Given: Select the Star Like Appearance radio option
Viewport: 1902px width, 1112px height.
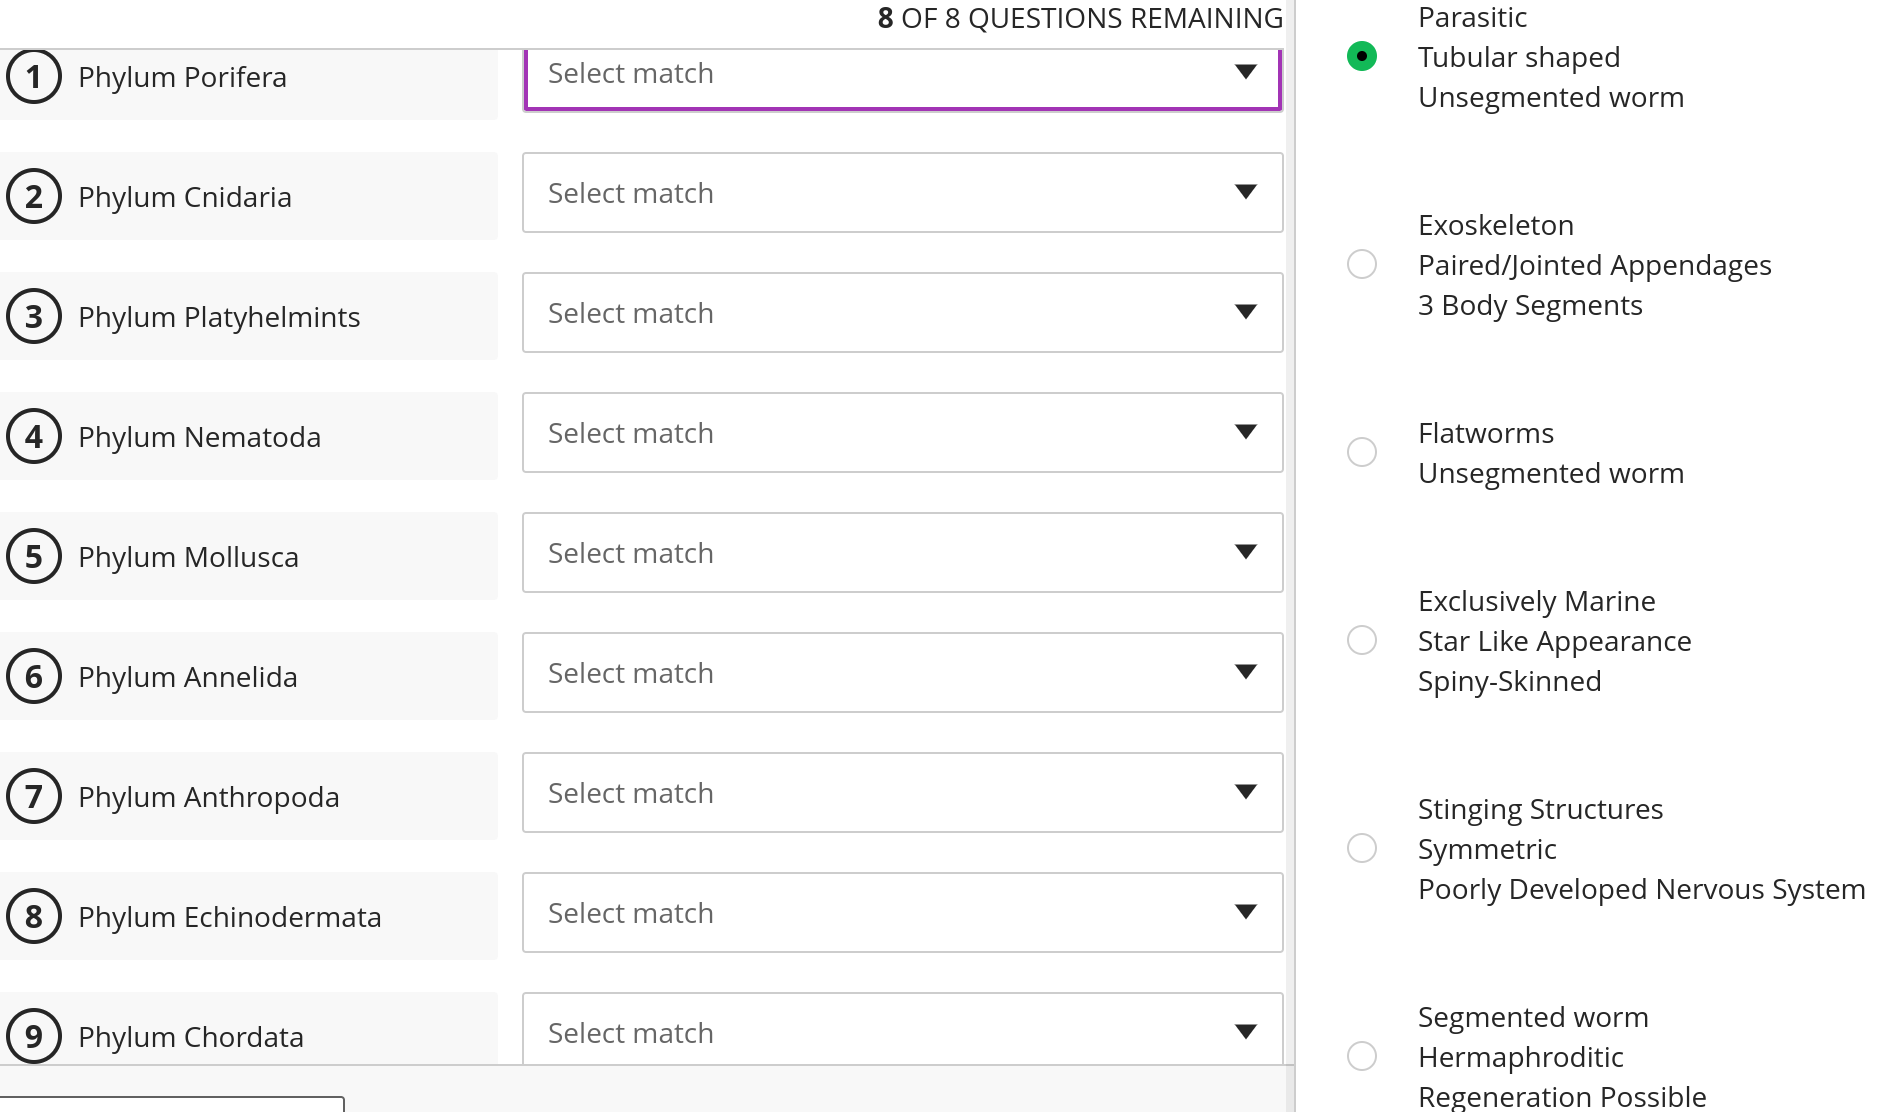Looking at the screenshot, I should coord(1362,640).
